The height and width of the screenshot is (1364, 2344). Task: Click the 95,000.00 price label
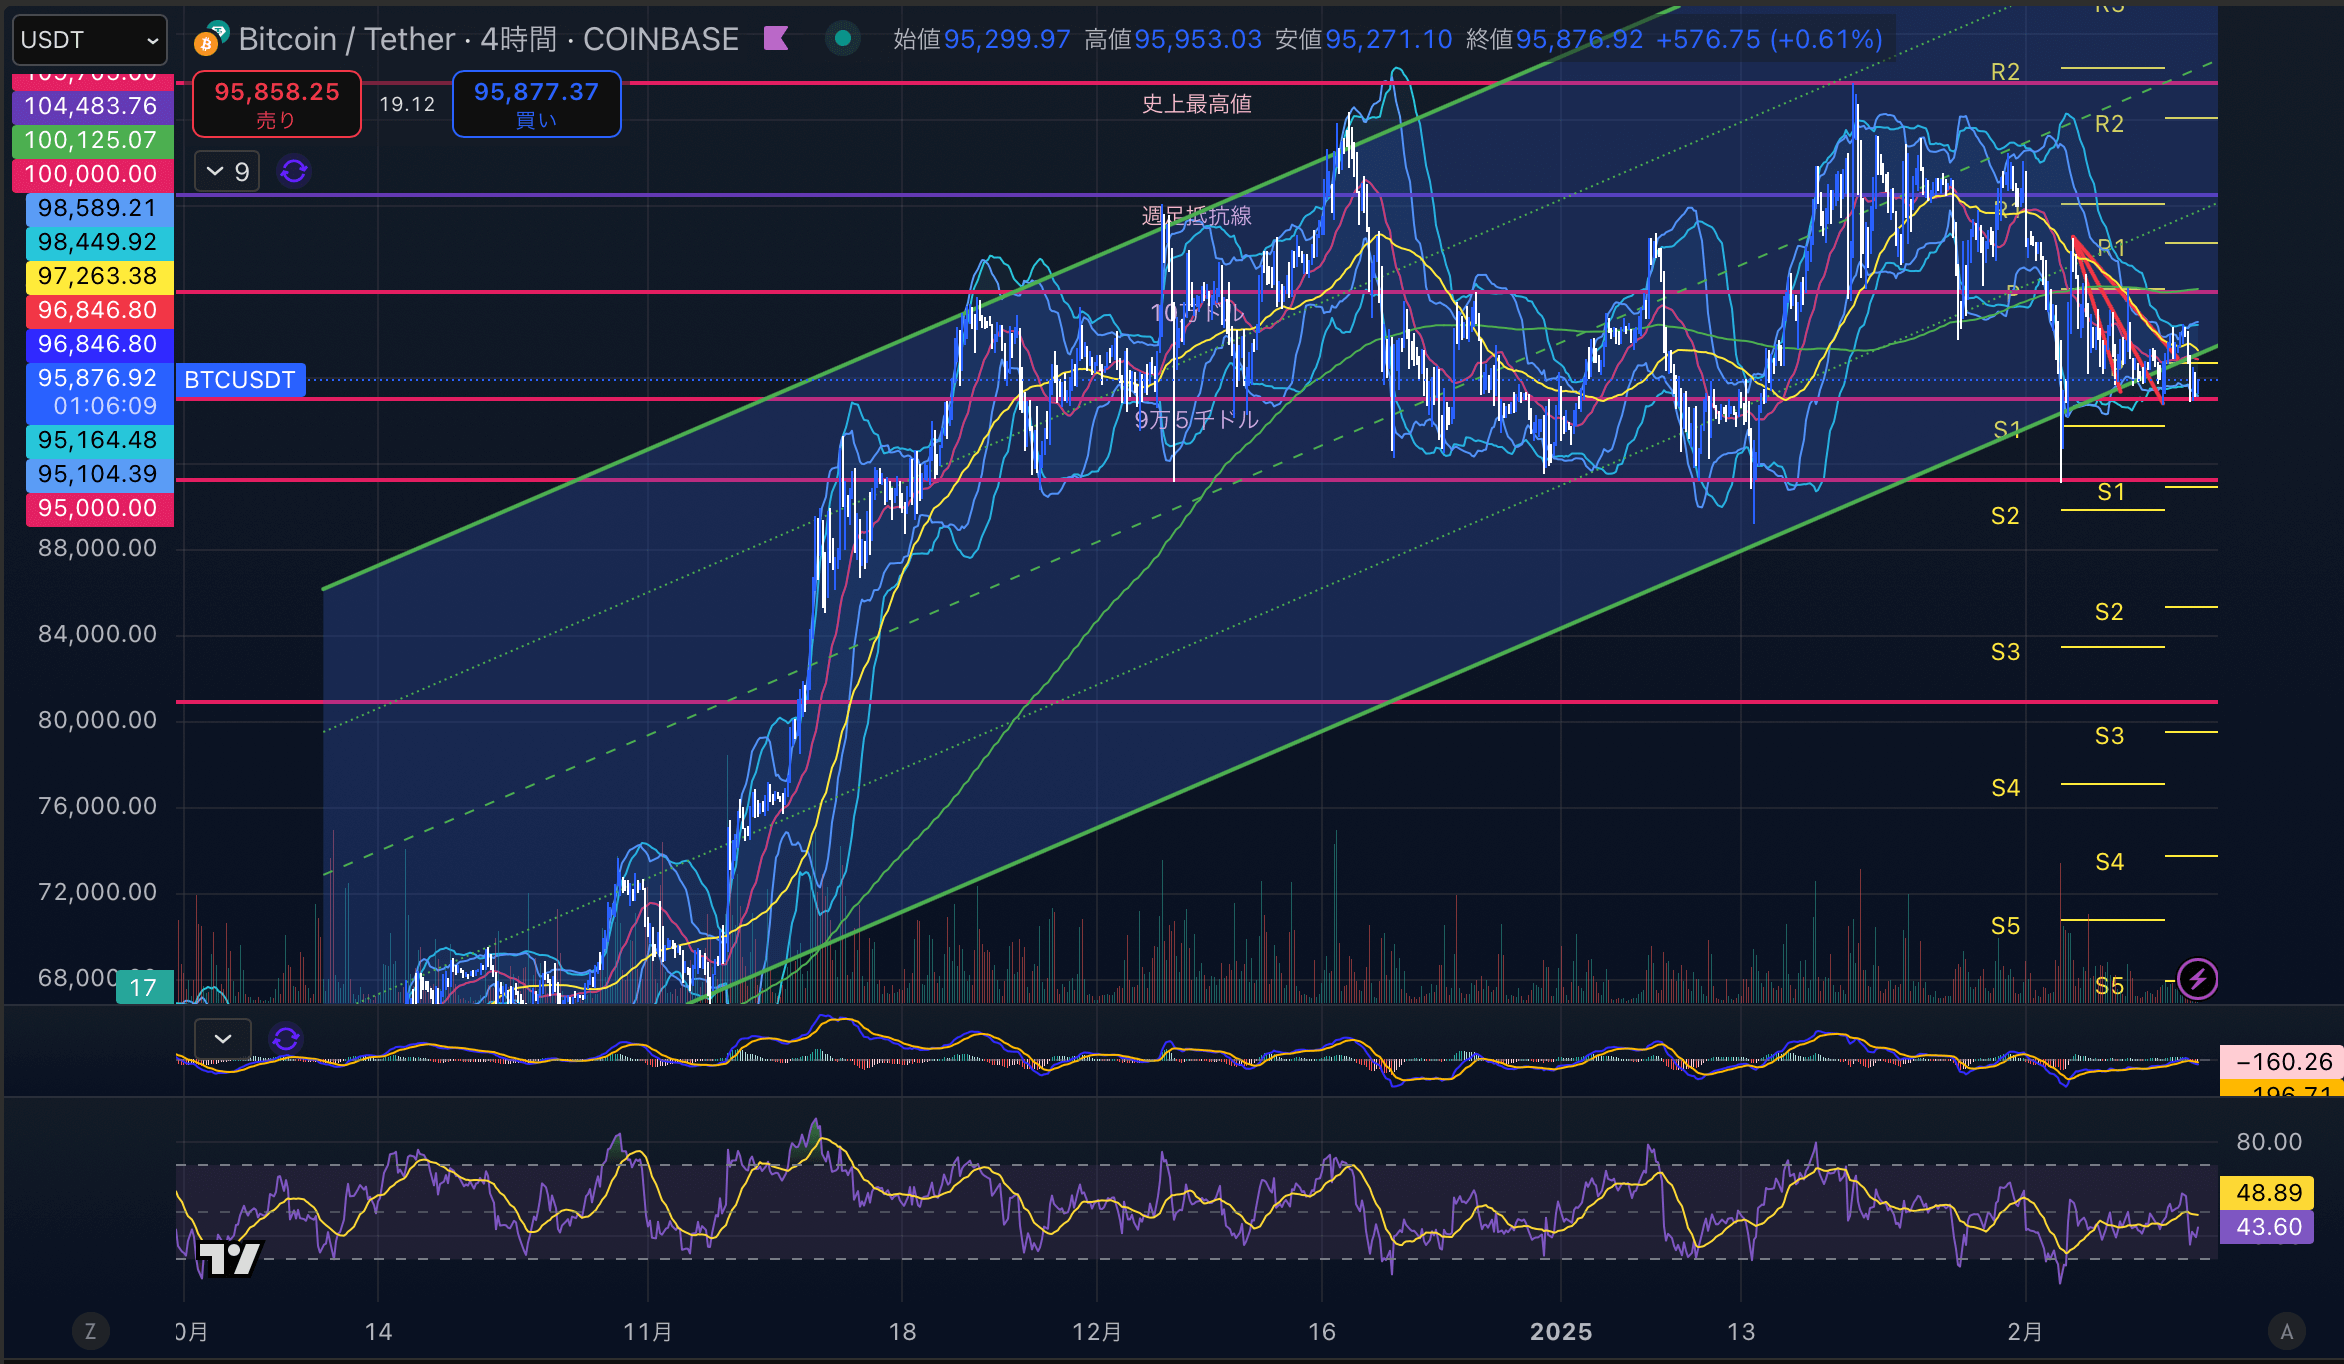pos(98,508)
